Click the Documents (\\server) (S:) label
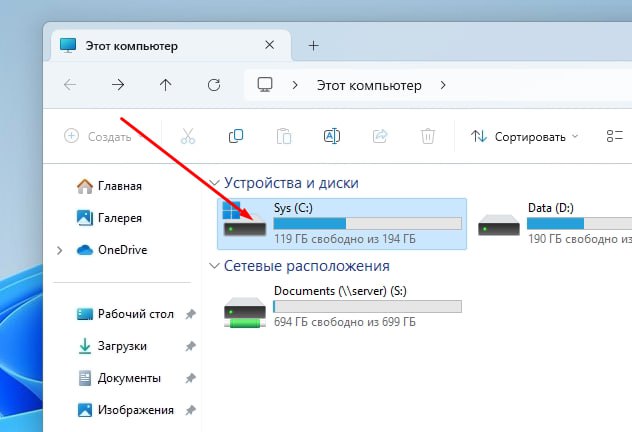 [x=340, y=291]
